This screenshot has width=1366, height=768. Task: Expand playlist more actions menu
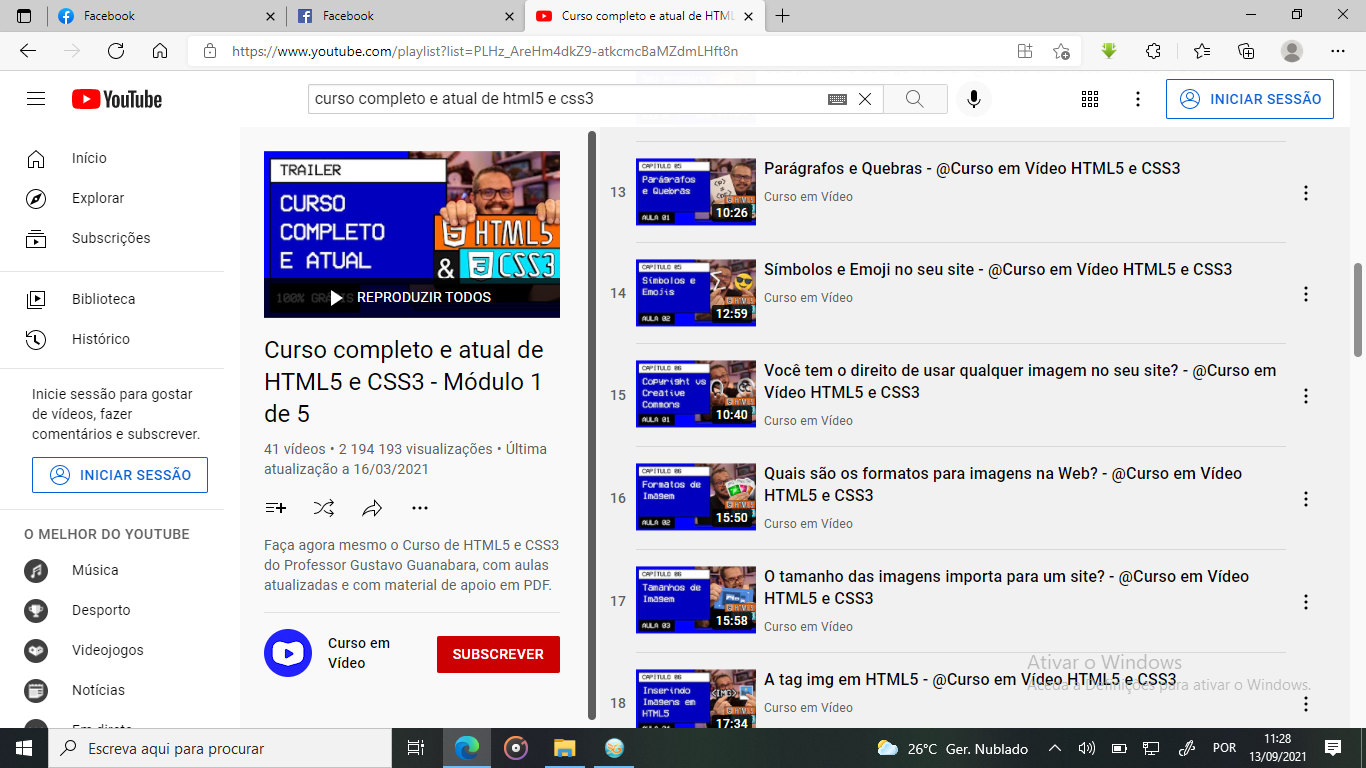point(420,508)
